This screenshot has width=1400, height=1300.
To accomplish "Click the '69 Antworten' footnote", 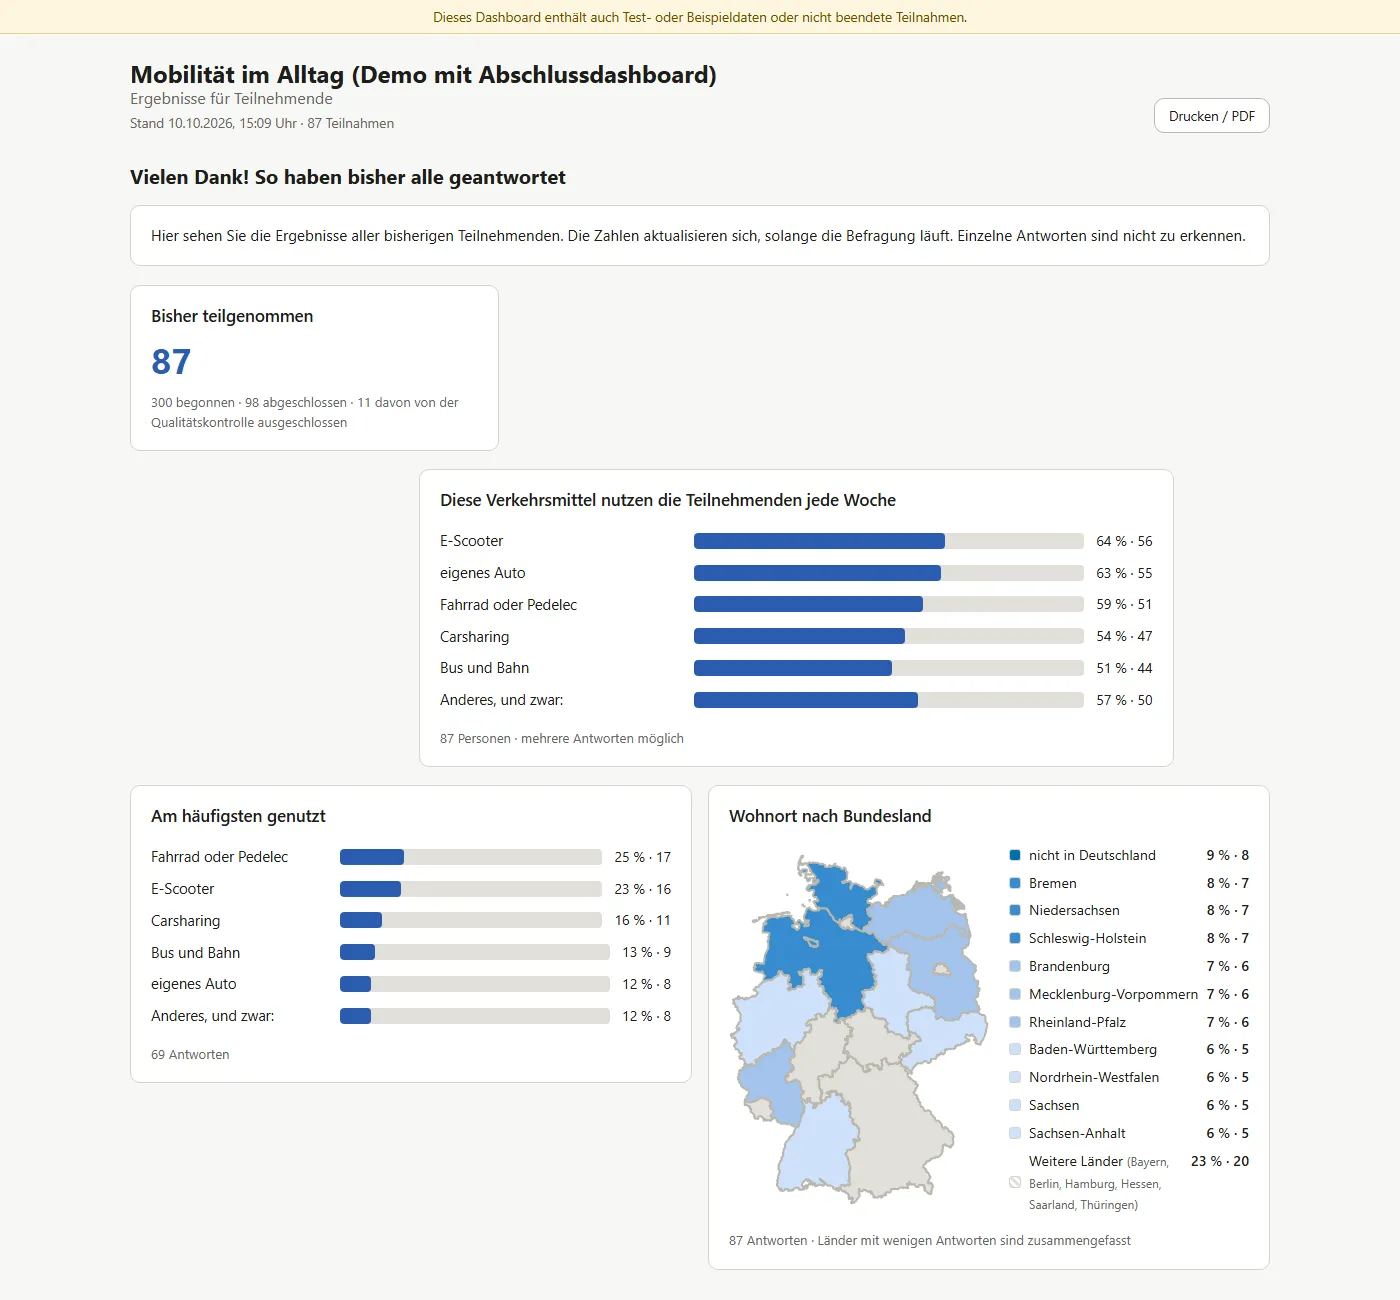I will pos(190,1054).
